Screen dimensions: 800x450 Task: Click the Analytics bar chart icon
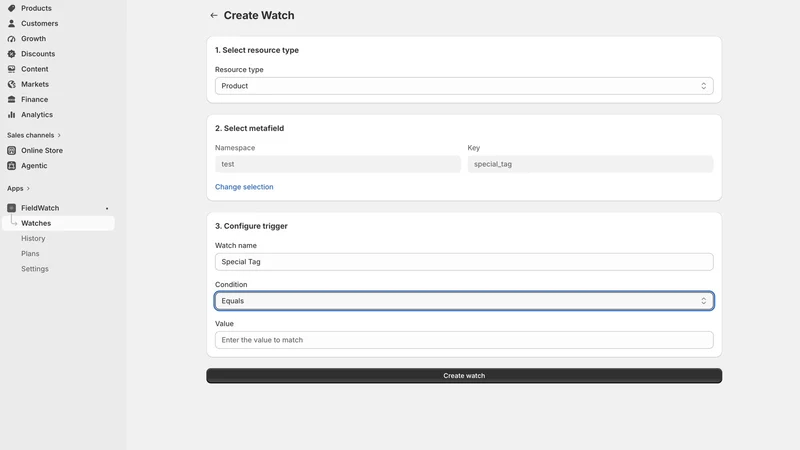click(x=11, y=115)
